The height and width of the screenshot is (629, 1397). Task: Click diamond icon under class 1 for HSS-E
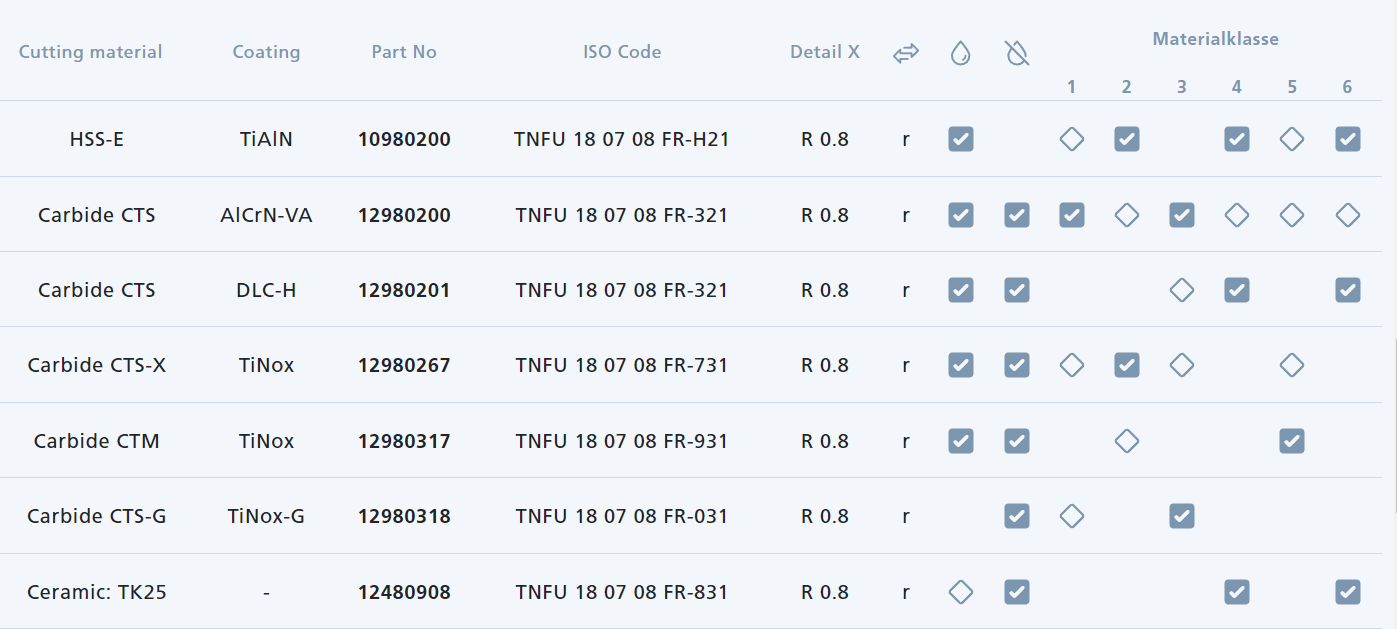coord(1071,139)
